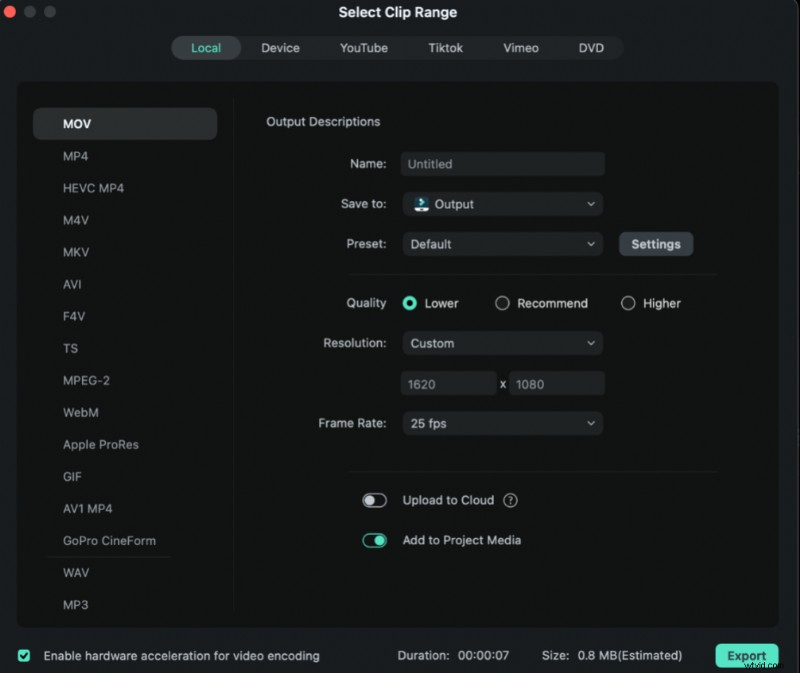The height and width of the screenshot is (673, 800).
Task: Open the Frame Rate dropdown
Action: pyautogui.click(x=502, y=423)
